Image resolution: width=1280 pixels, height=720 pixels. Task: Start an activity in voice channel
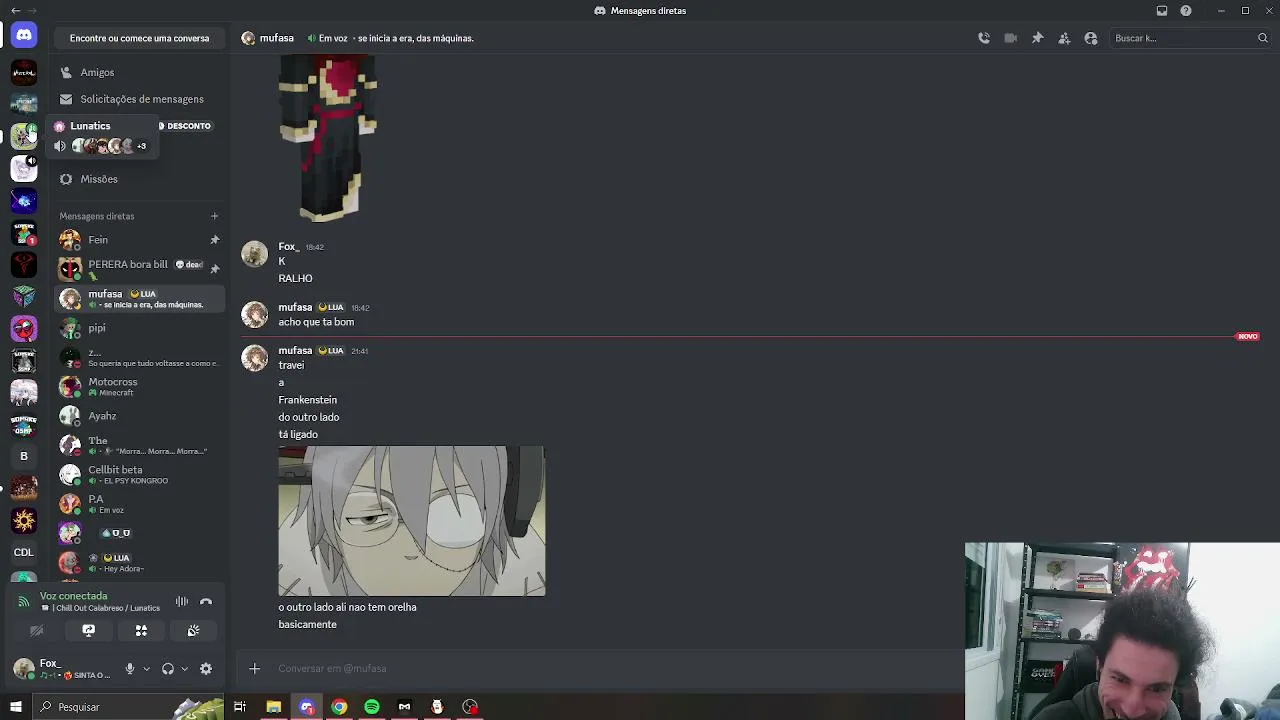click(141, 630)
